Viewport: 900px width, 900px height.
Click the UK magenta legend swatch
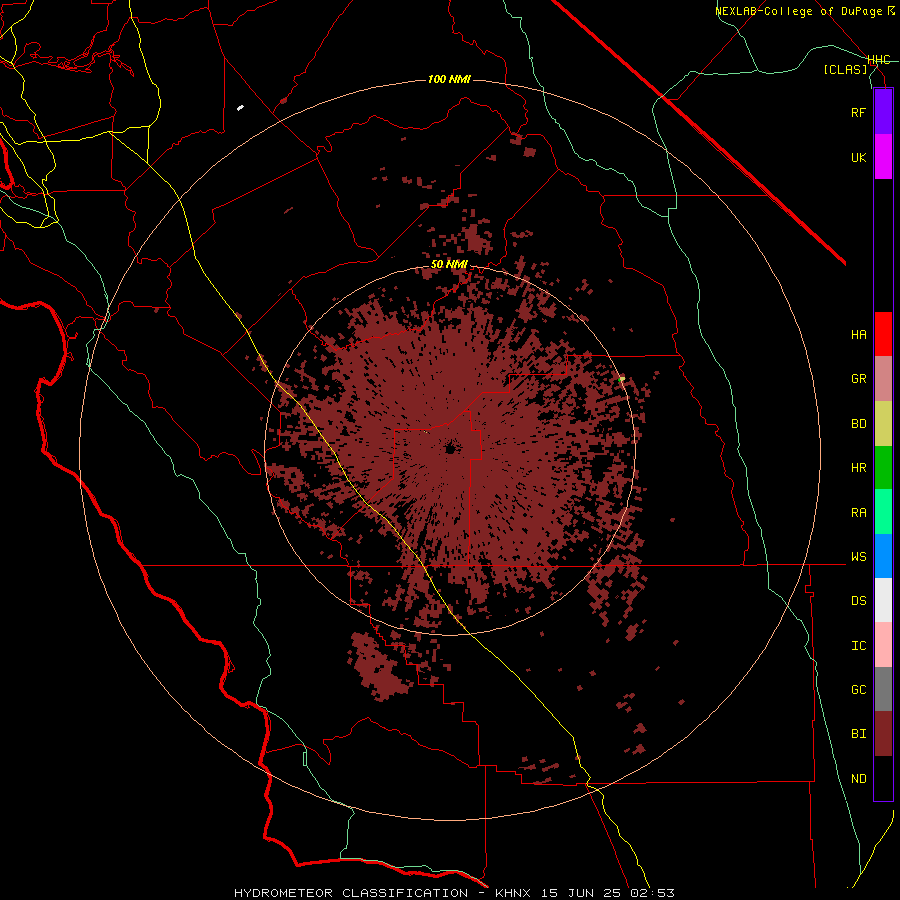point(883,157)
